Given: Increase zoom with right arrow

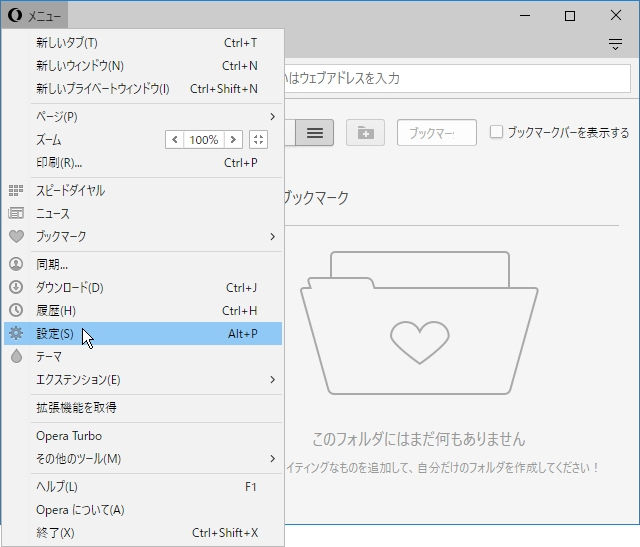Looking at the screenshot, I should pos(233,140).
